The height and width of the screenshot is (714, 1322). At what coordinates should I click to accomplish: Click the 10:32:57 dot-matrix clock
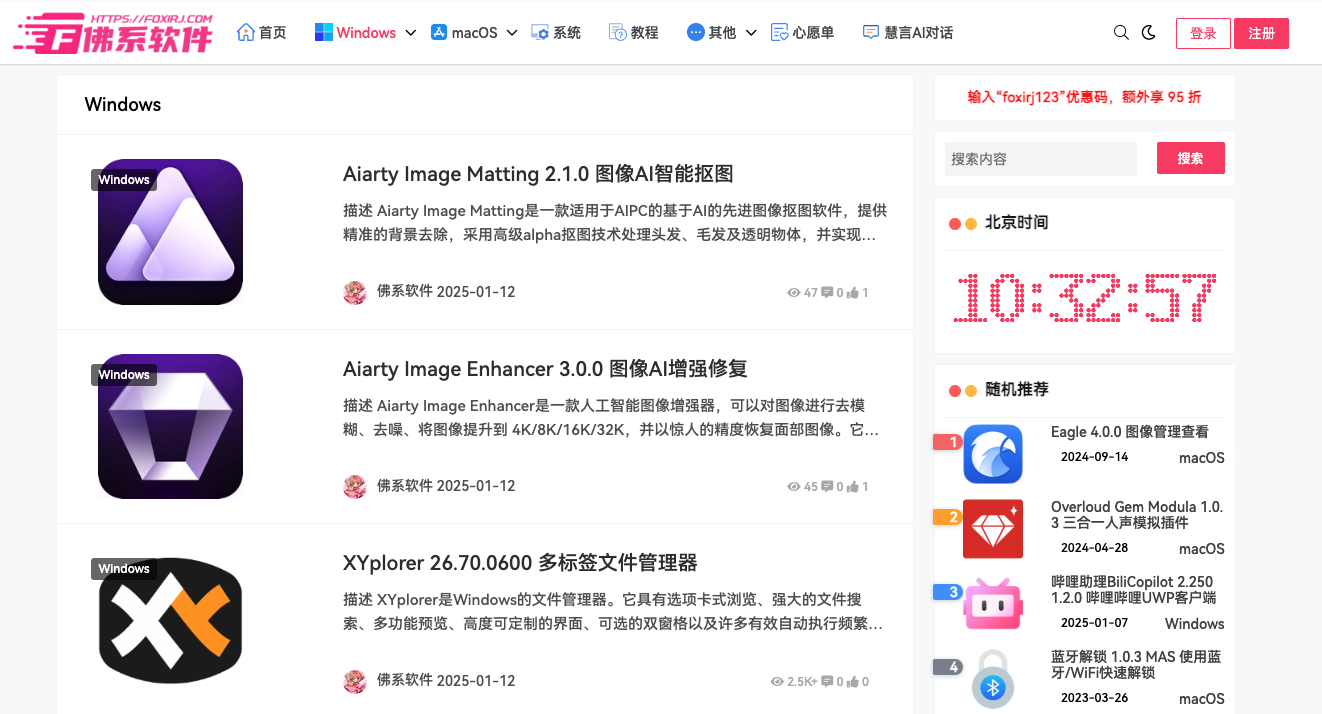point(1085,298)
